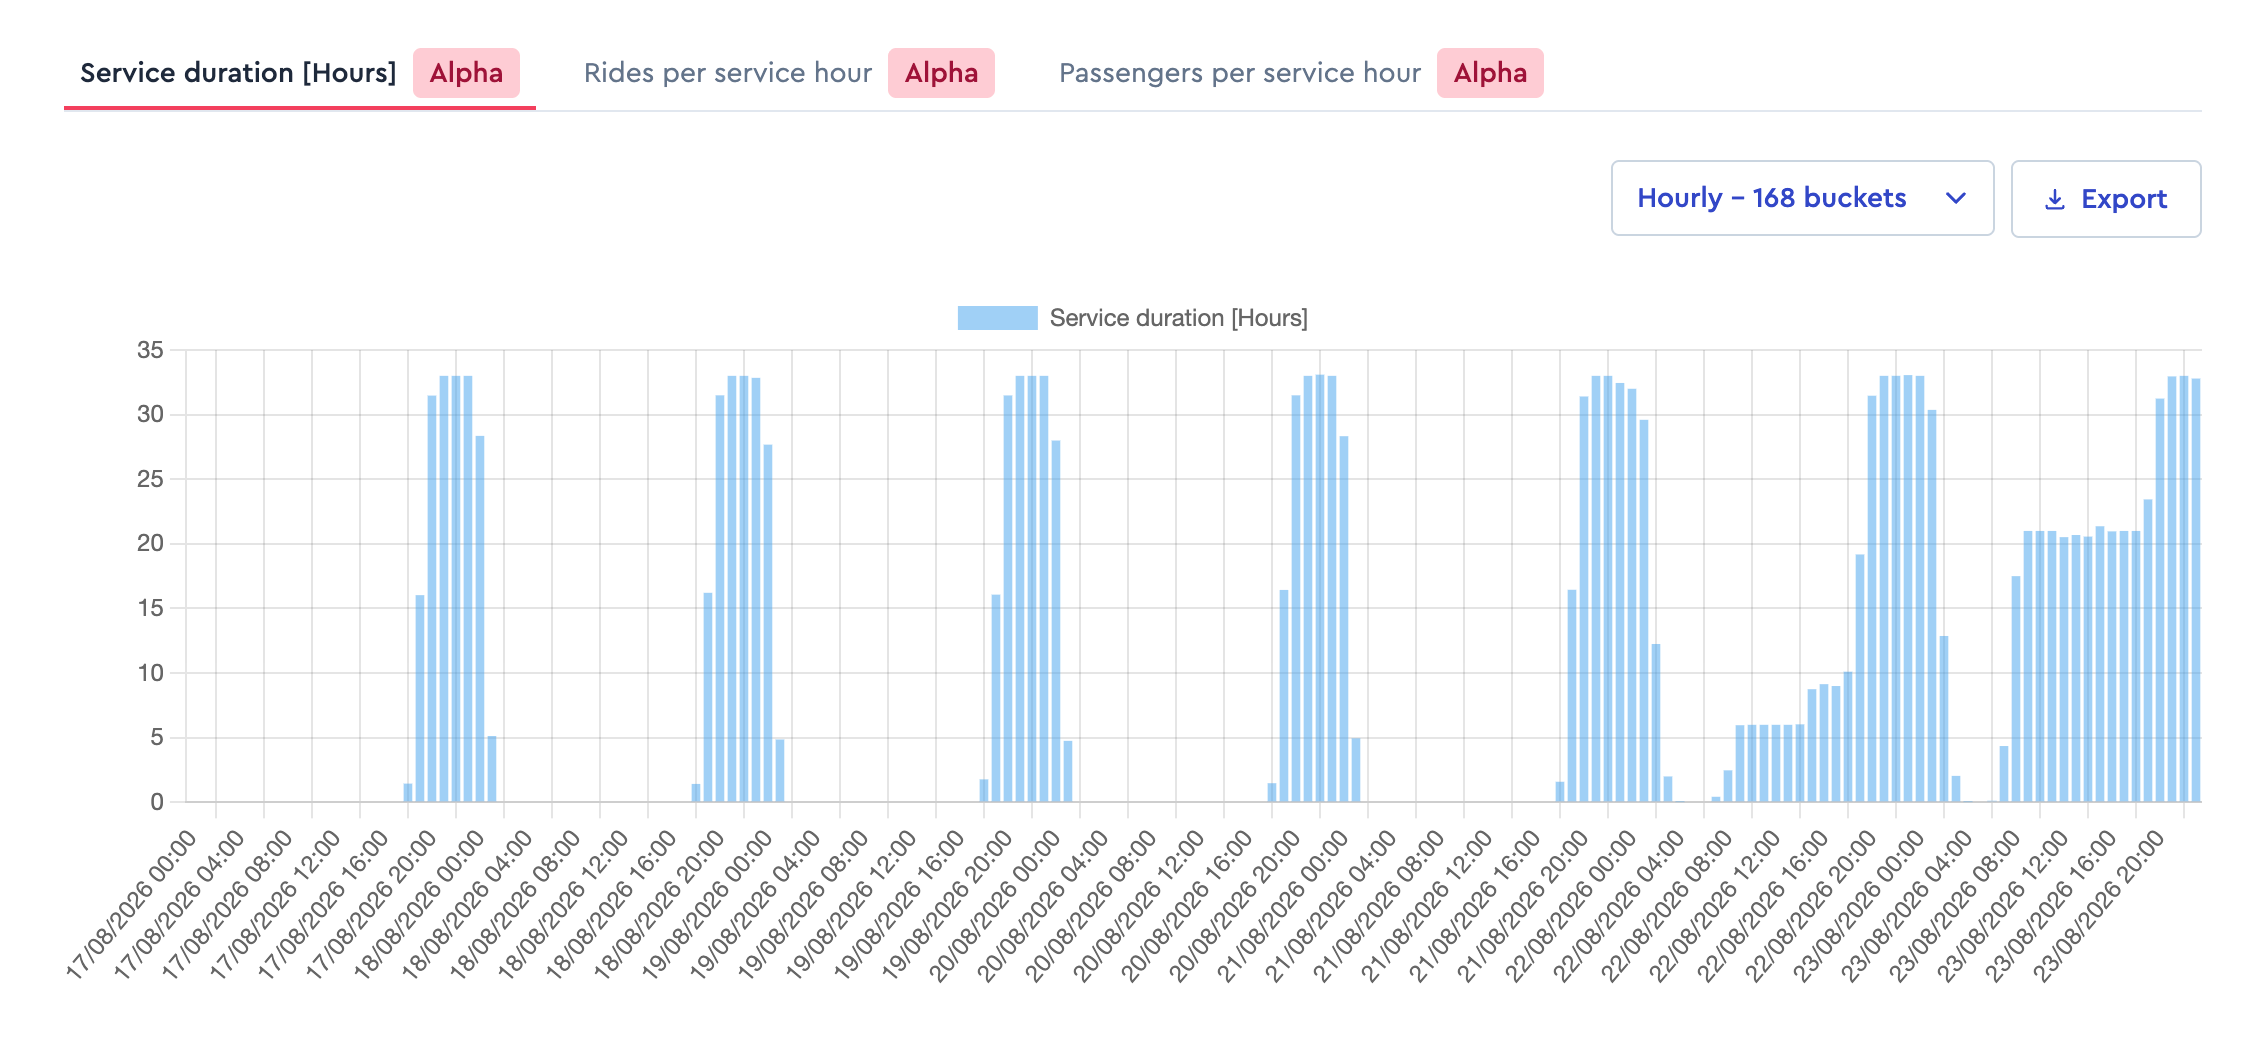2268x1050 pixels.
Task: Click the 35 value on y-axis
Action: (x=150, y=350)
